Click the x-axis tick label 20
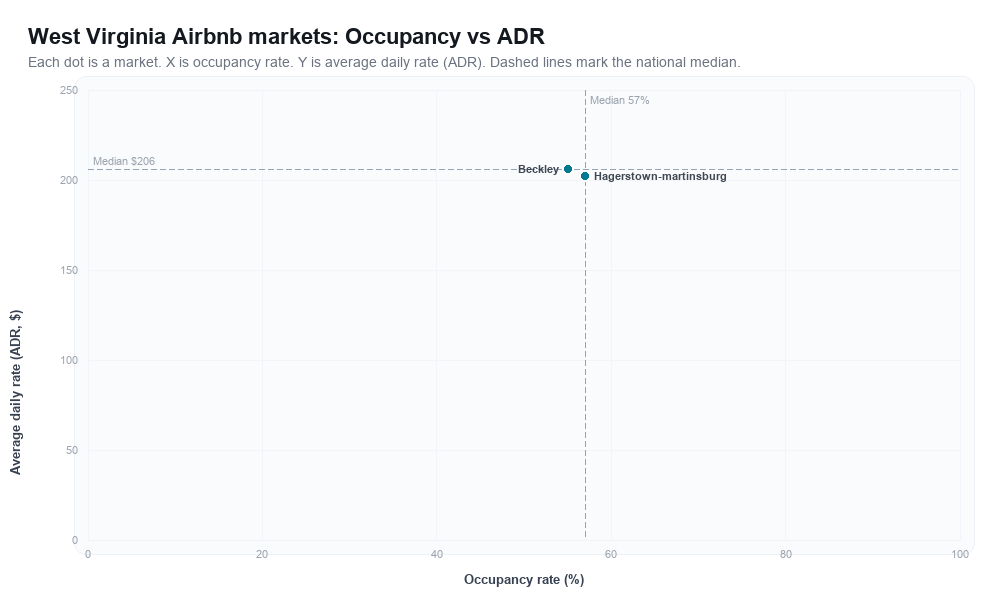 click(262, 555)
